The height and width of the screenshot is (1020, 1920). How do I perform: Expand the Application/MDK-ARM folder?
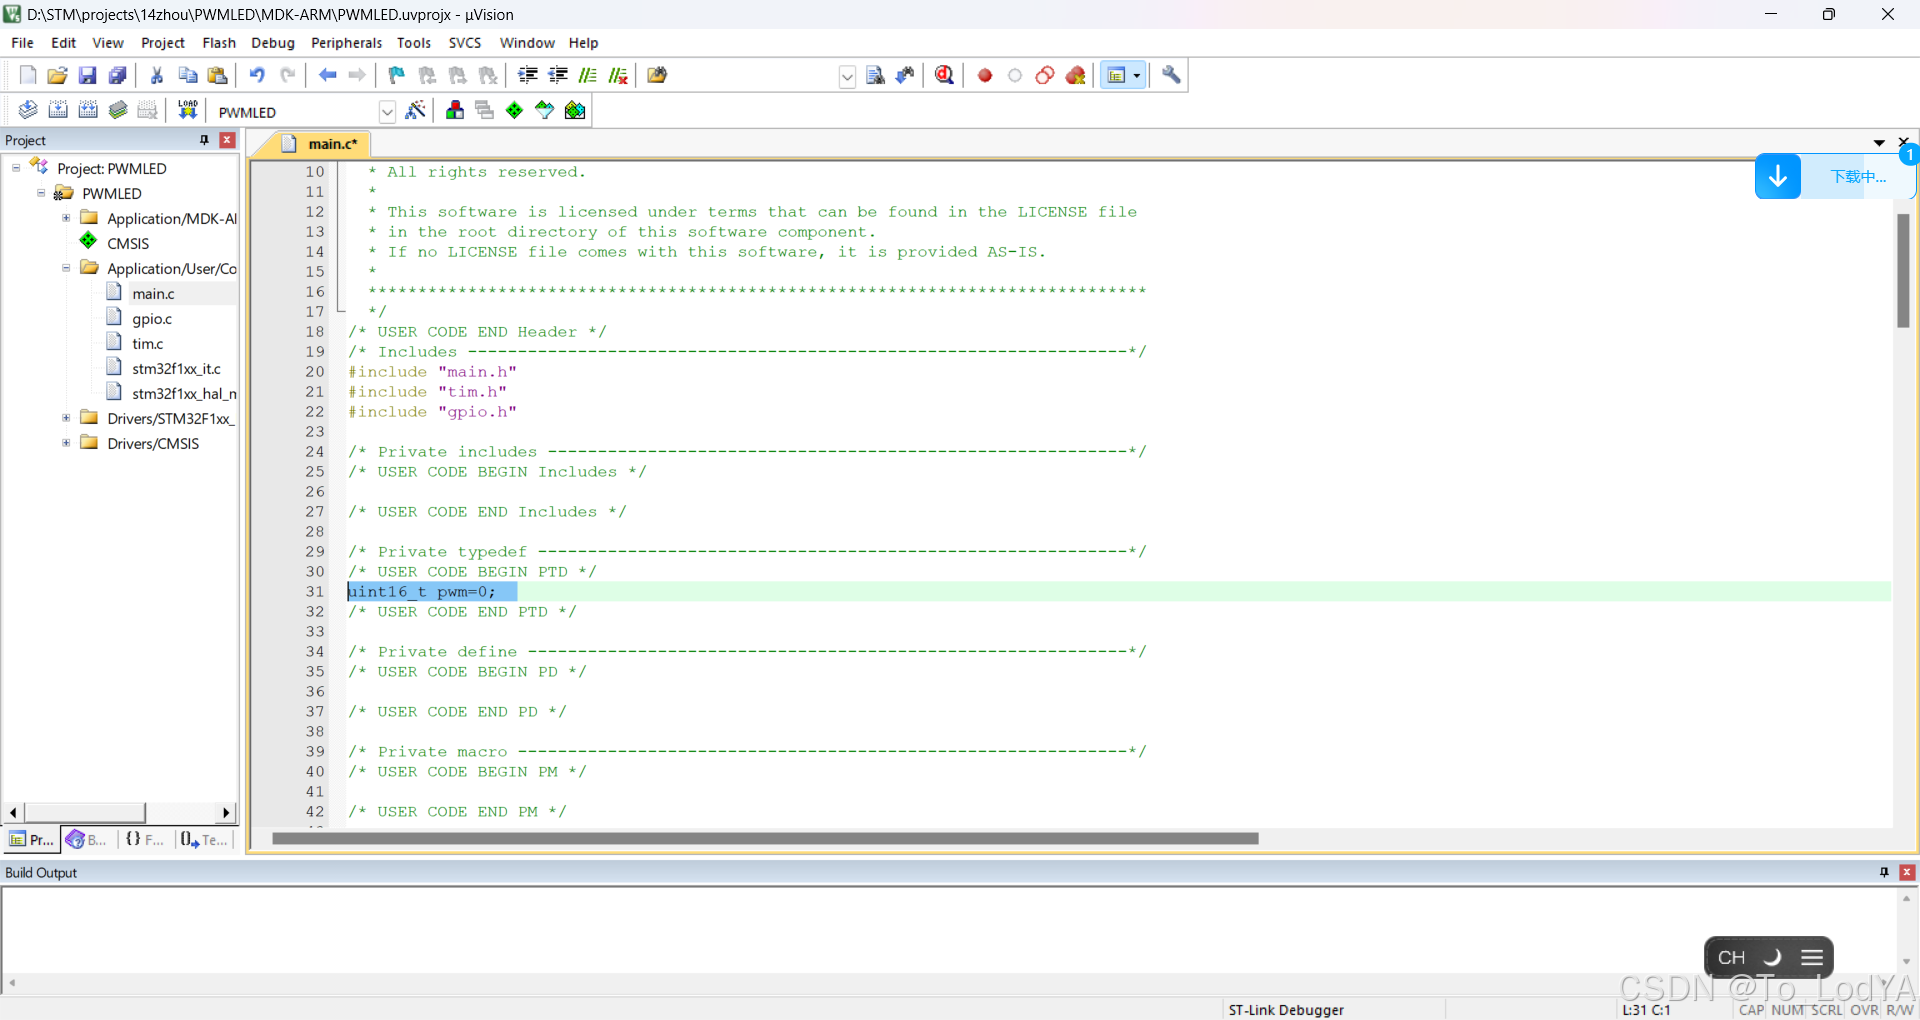(66, 218)
